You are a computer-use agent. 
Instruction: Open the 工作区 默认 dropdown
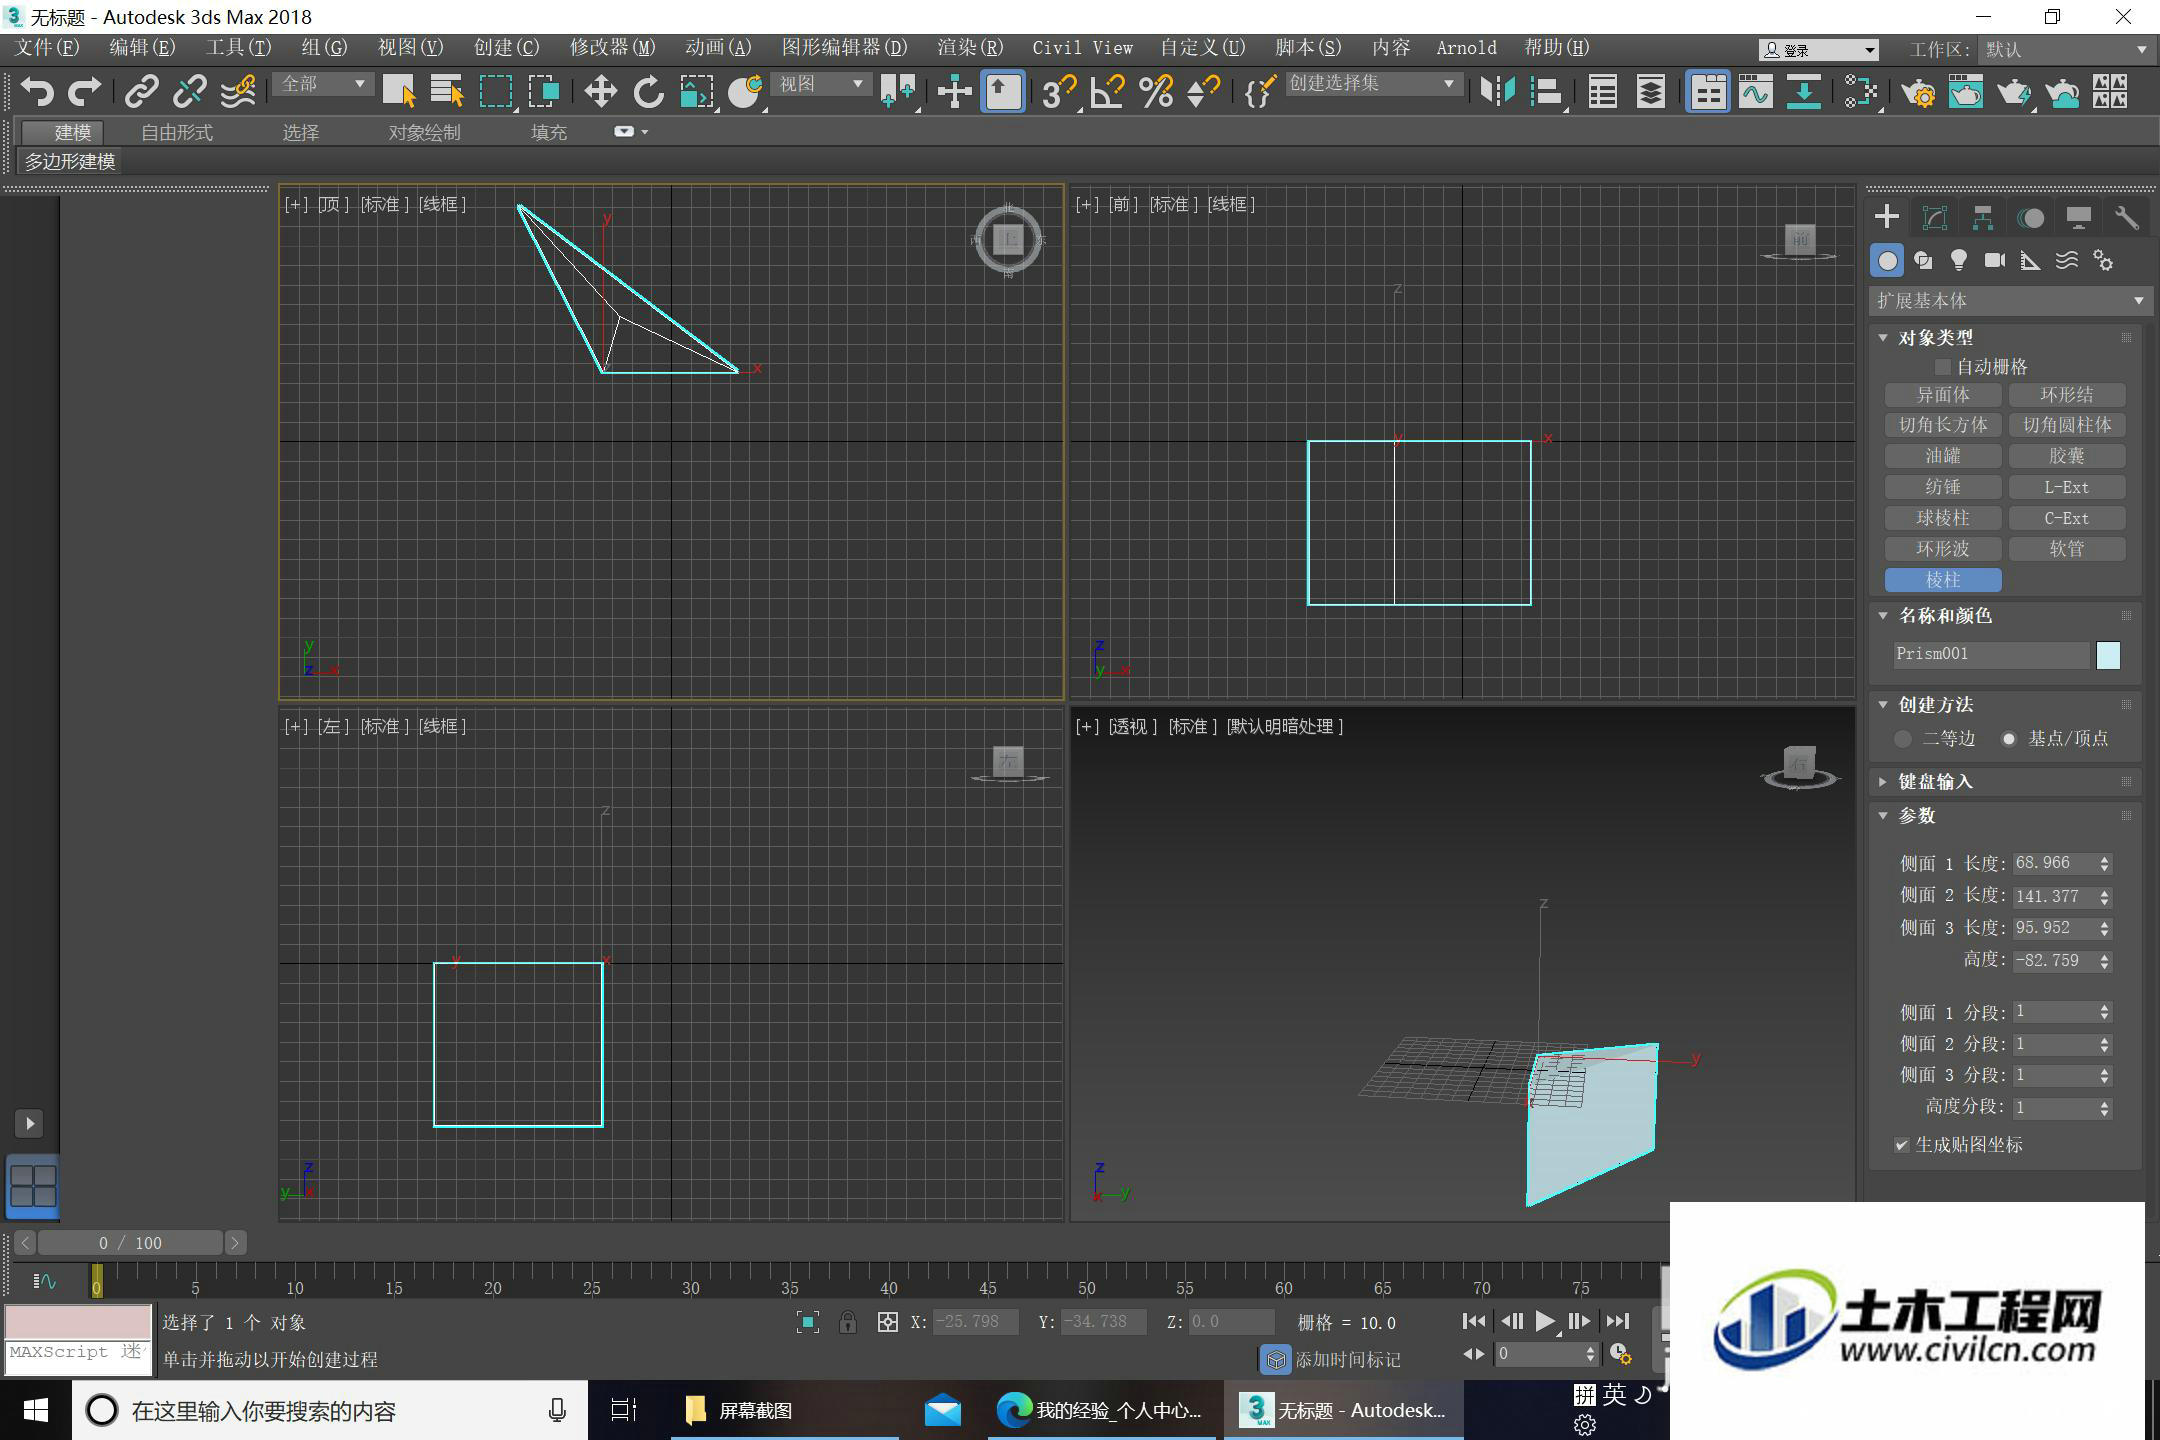coord(2065,49)
